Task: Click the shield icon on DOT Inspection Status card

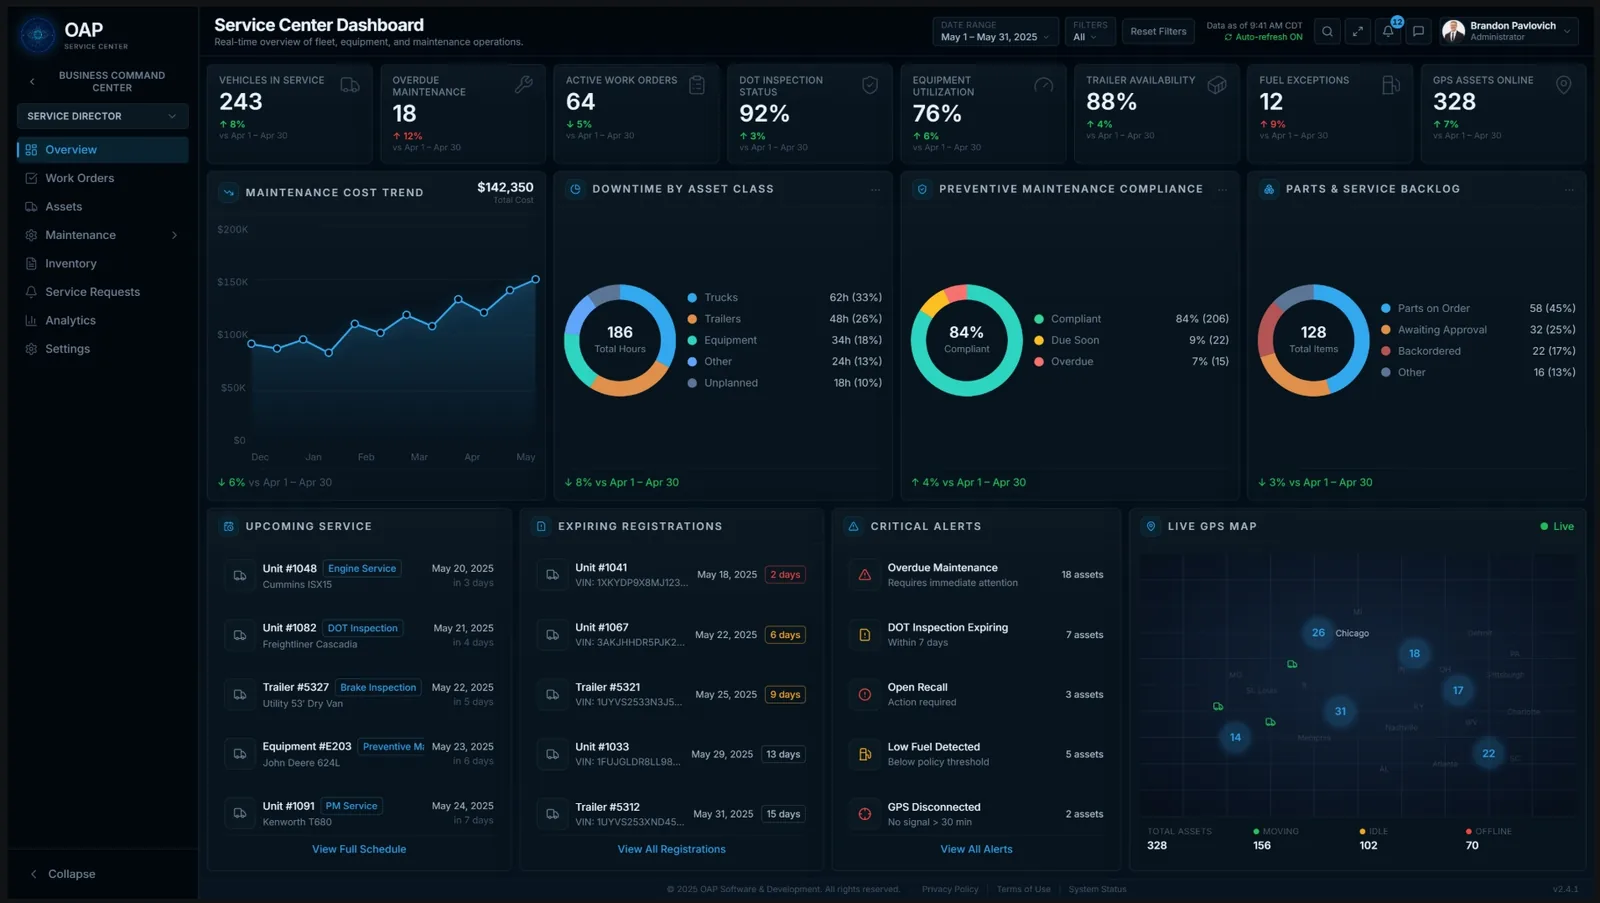Action: [870, 85]
